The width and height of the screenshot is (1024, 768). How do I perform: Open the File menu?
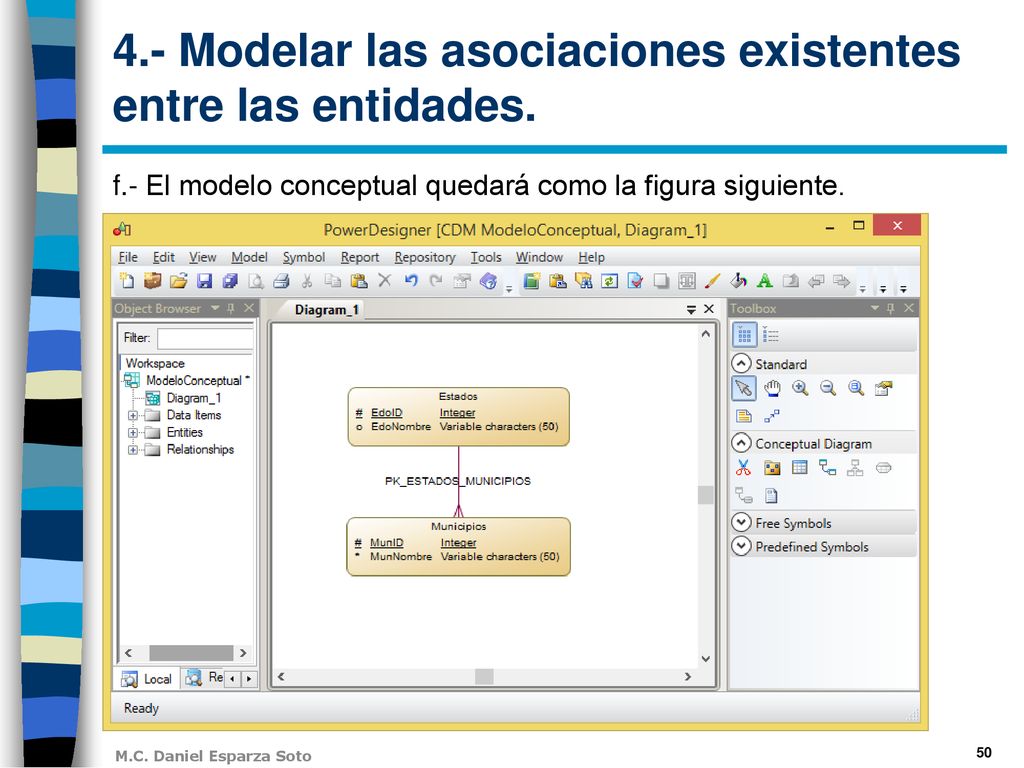128,257
